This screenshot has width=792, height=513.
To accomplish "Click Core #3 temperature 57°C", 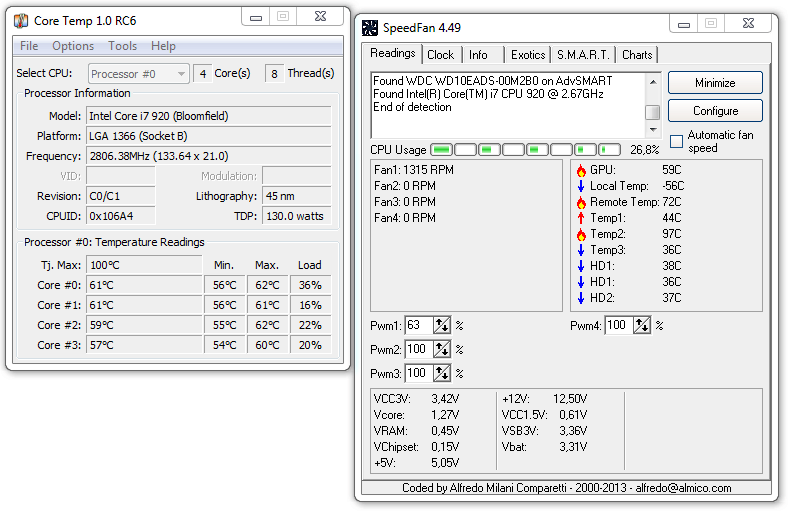I will [x=144, y=345].
